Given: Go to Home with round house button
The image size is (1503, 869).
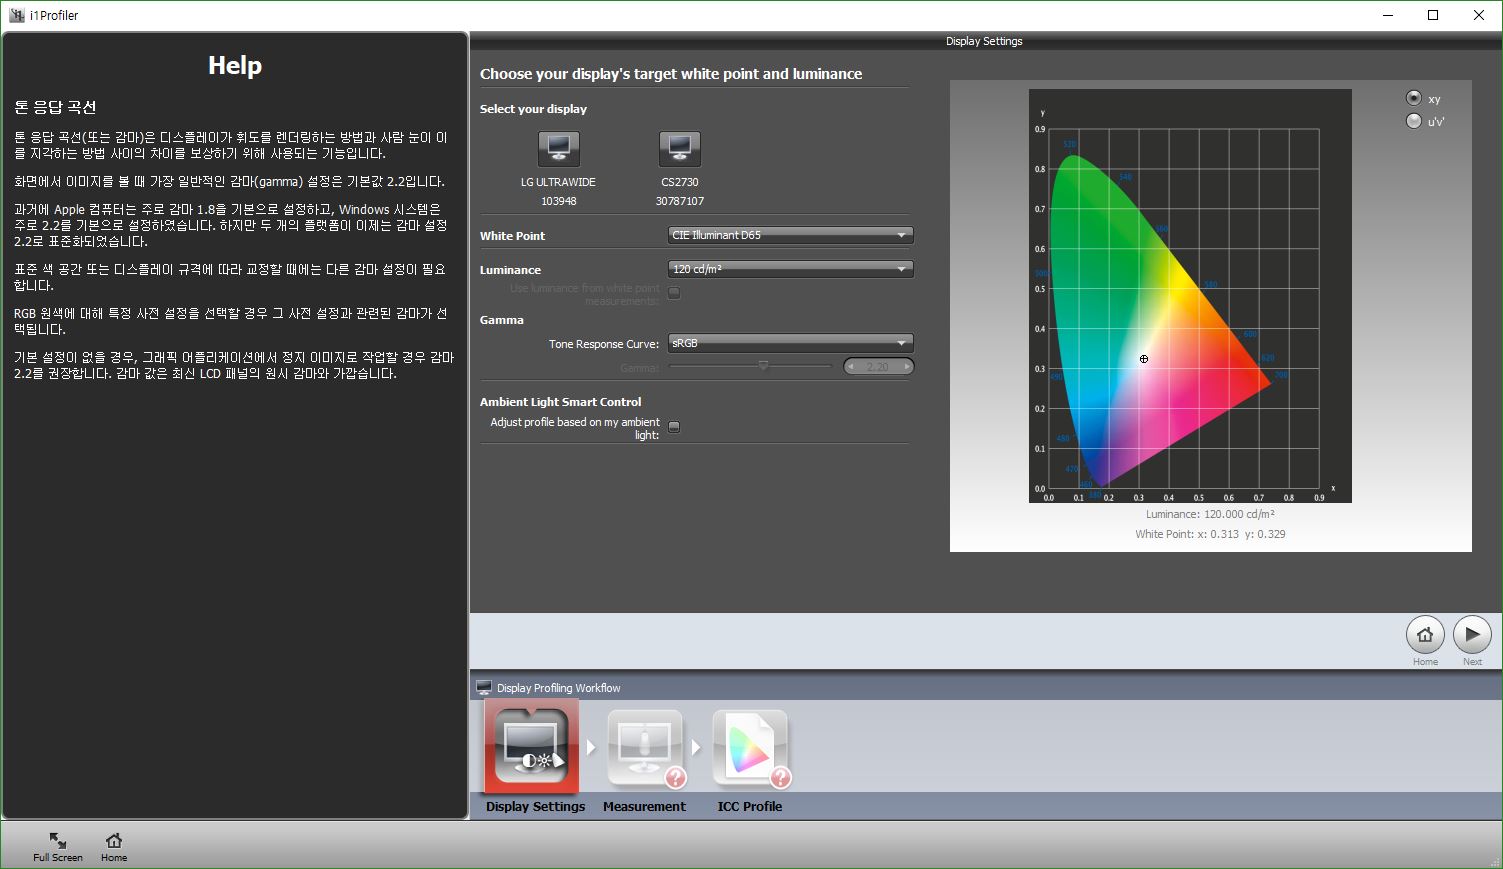Looking at the screenshot, I should 1425,634.
